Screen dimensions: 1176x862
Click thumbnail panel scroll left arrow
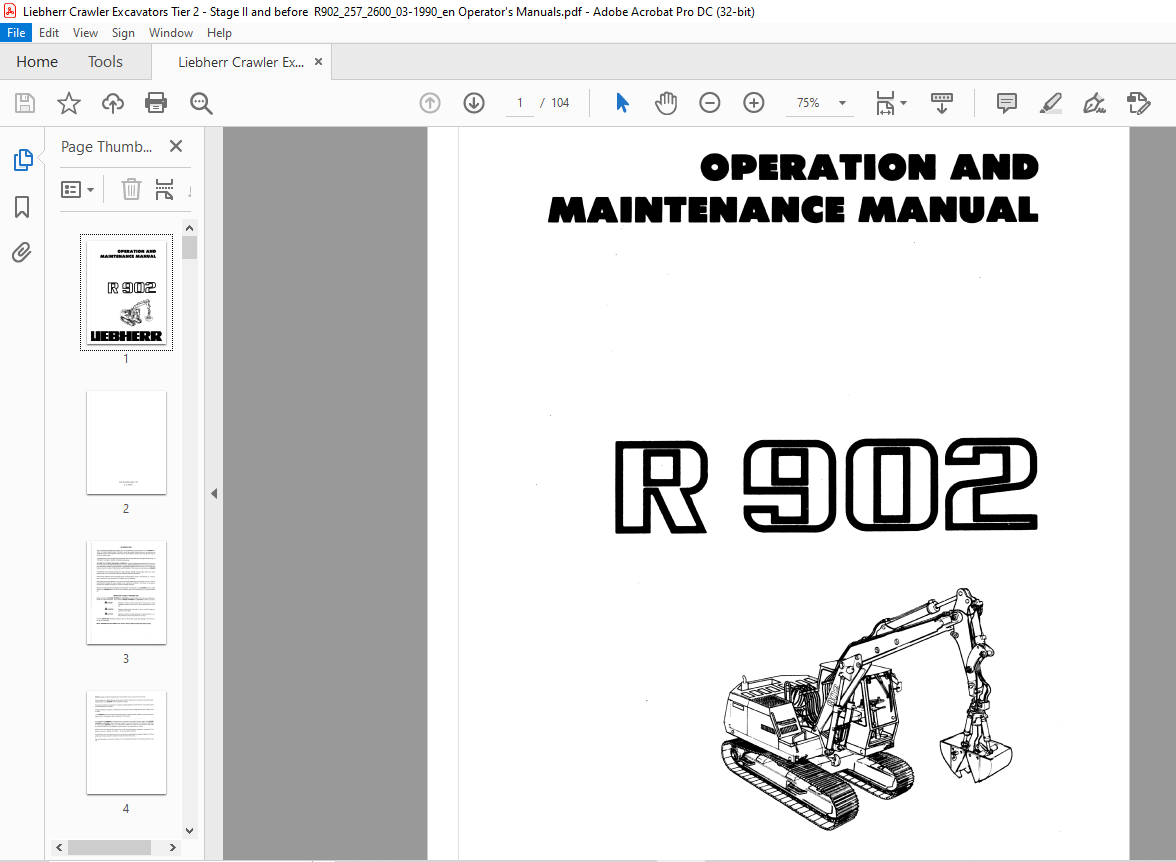point(59,847)
